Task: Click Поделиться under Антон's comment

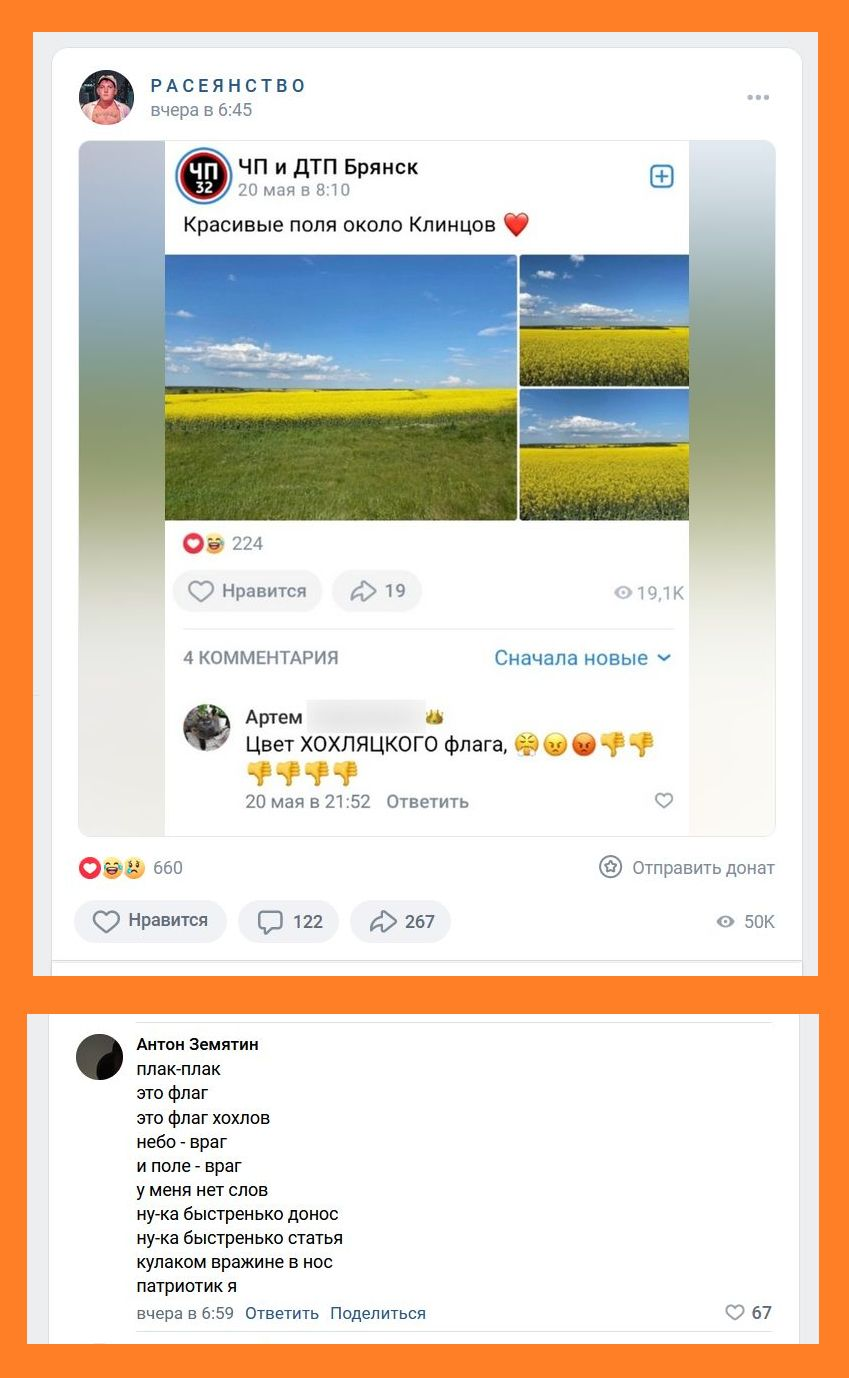Action: click(x=378, y=1313)
